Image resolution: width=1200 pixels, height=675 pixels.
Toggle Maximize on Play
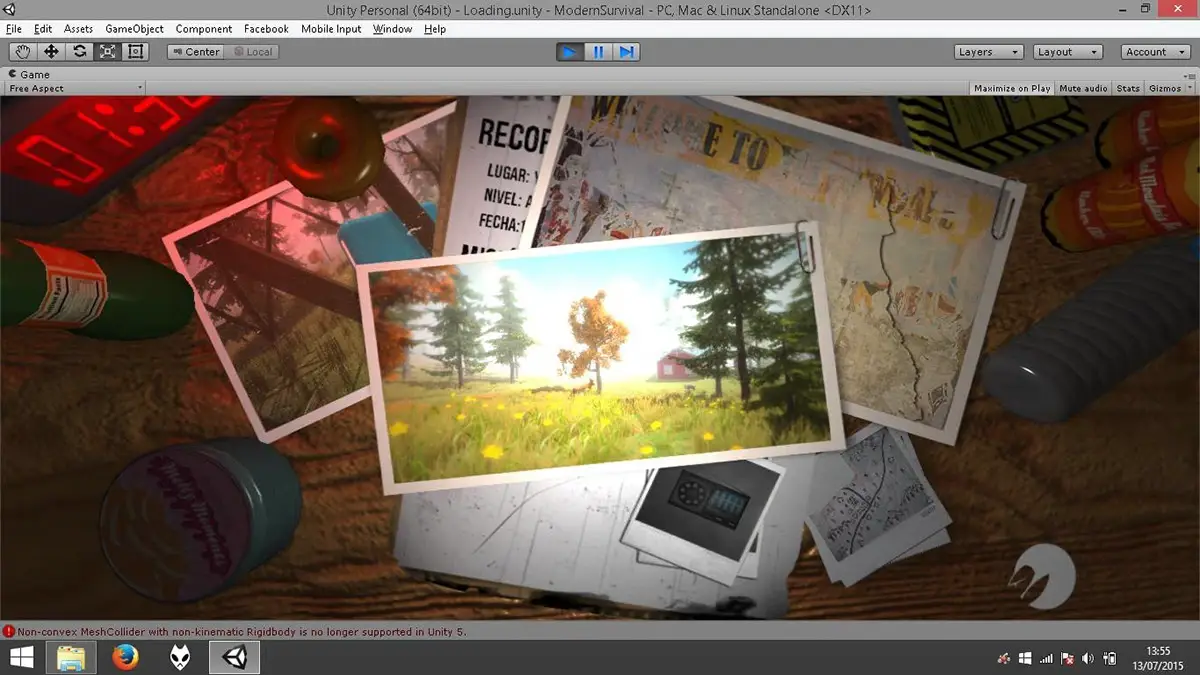[1012, 88]
